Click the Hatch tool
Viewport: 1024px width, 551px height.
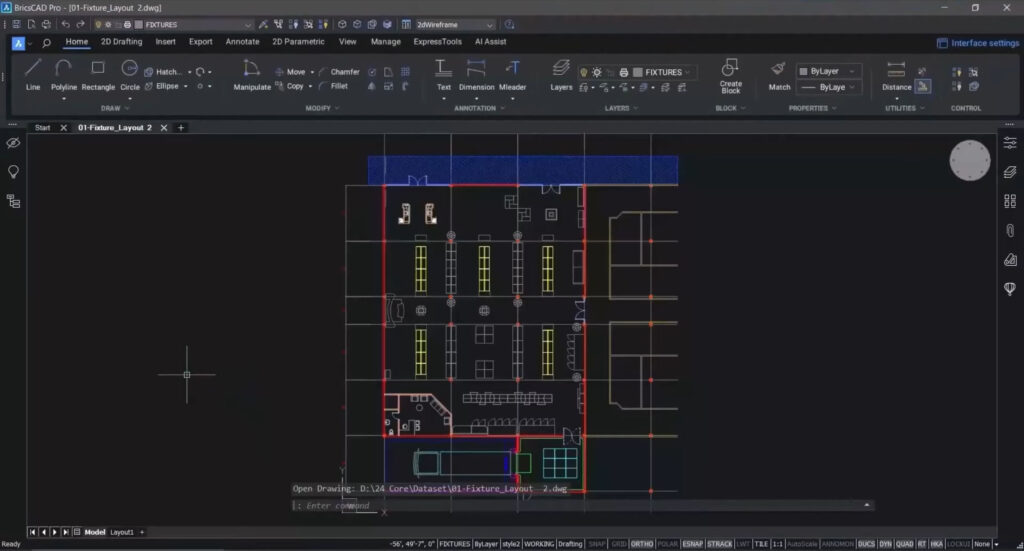click(x=163, y=72)
